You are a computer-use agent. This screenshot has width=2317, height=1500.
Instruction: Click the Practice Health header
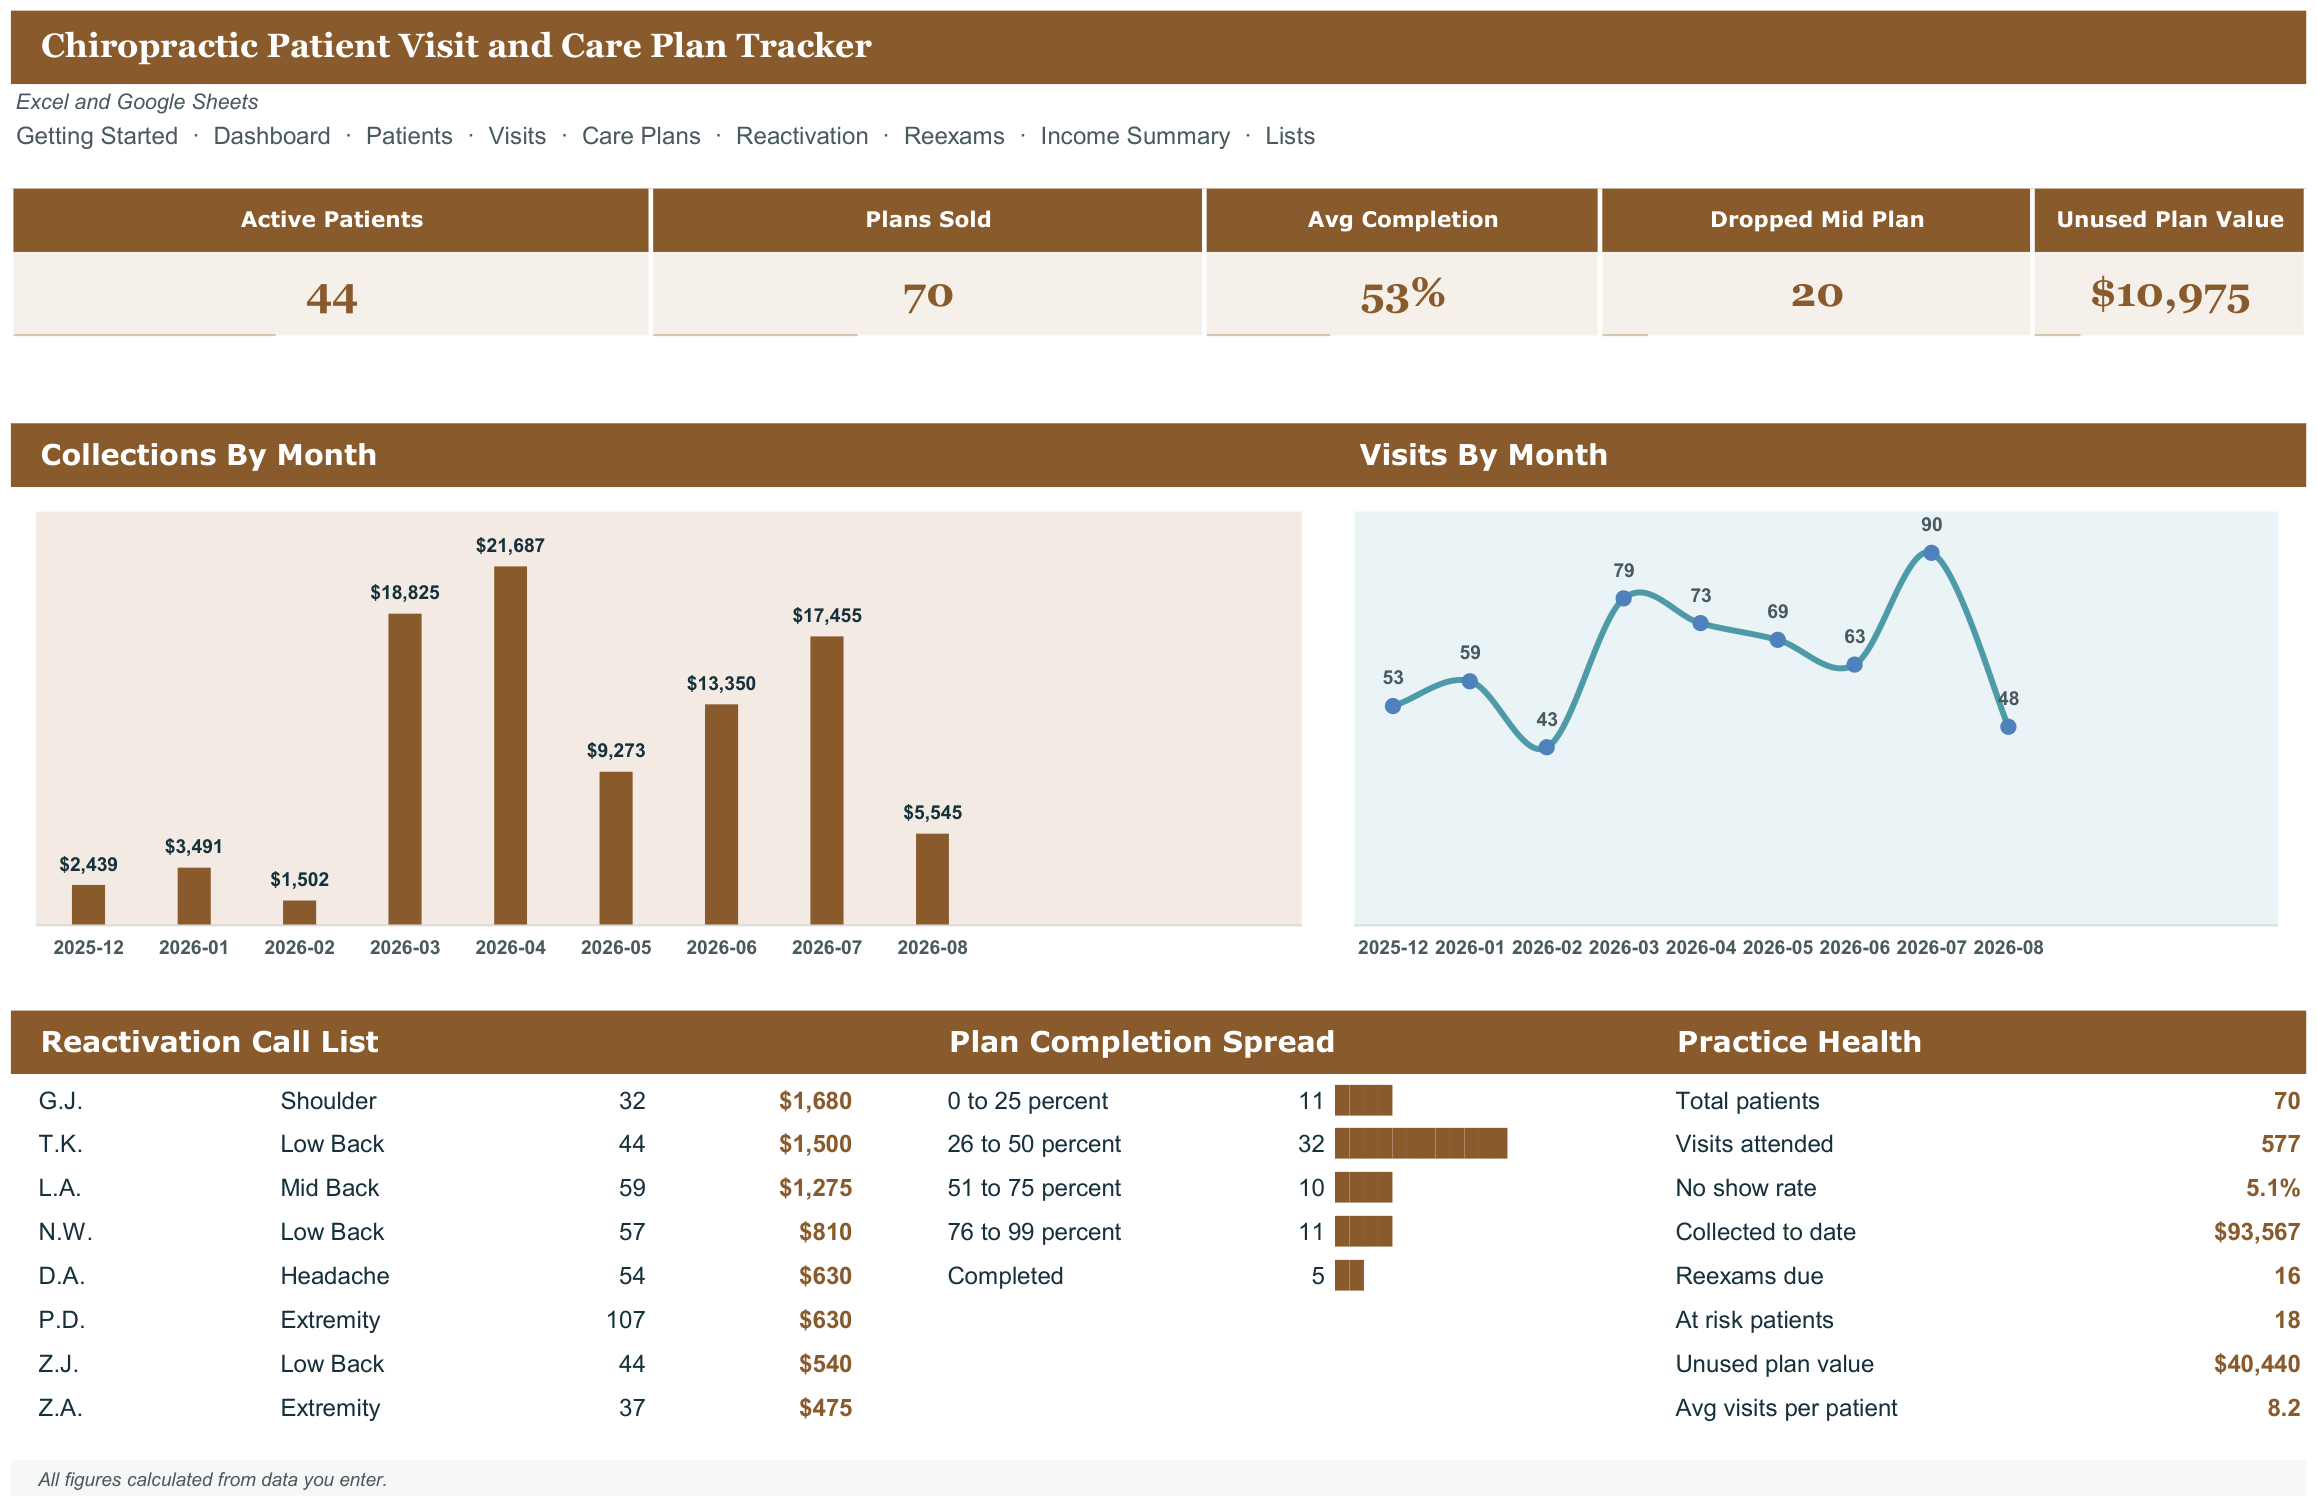click(x=1799, y=1042)
